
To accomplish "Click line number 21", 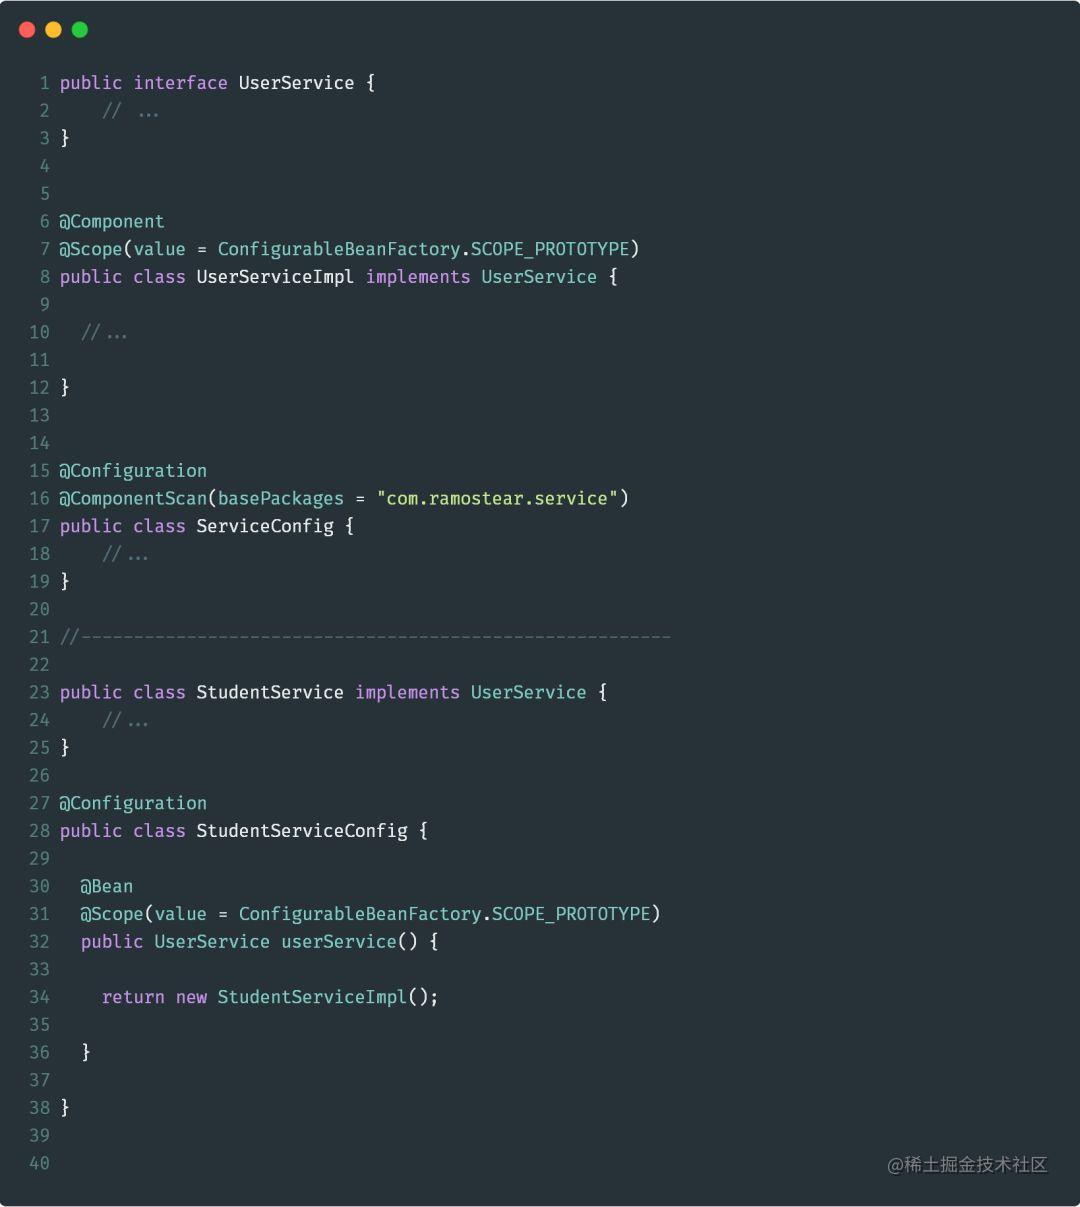I will pos(39,637).
